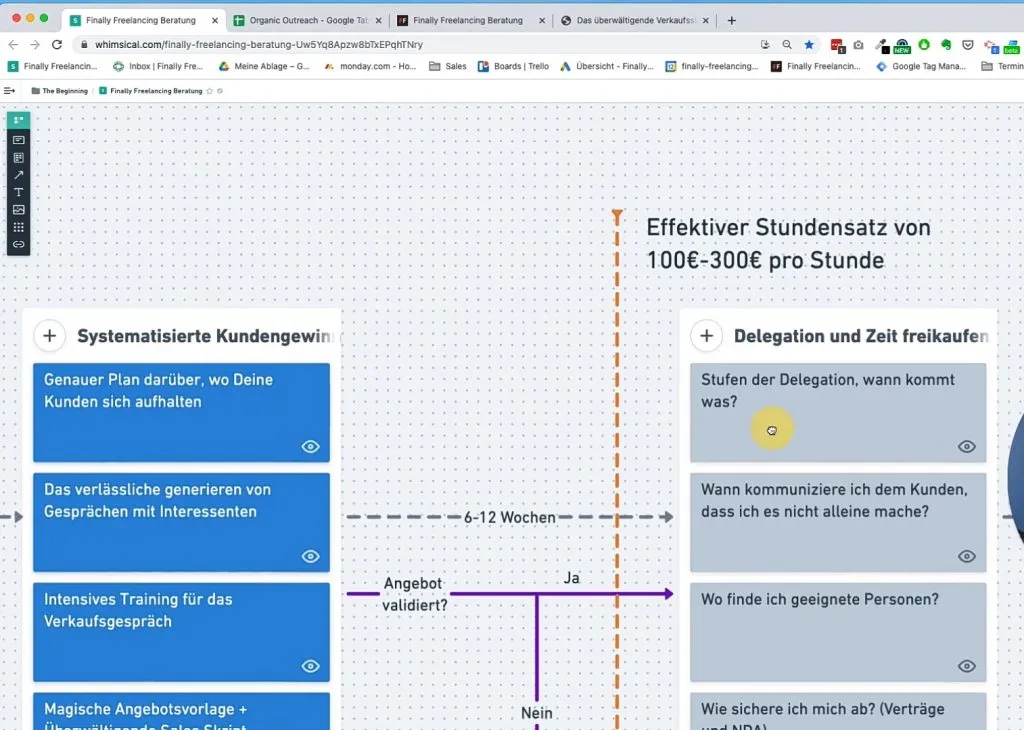The width and height of the screenshot is (1024, 730).
Task: Open the Pocket extension icon
Action: pos(968,44)
